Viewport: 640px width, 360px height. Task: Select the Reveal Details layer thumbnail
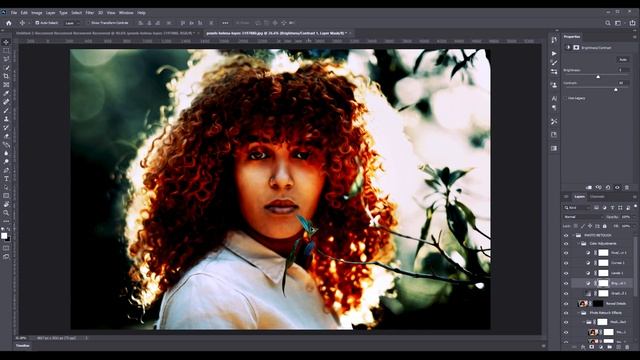pos(583,304)
